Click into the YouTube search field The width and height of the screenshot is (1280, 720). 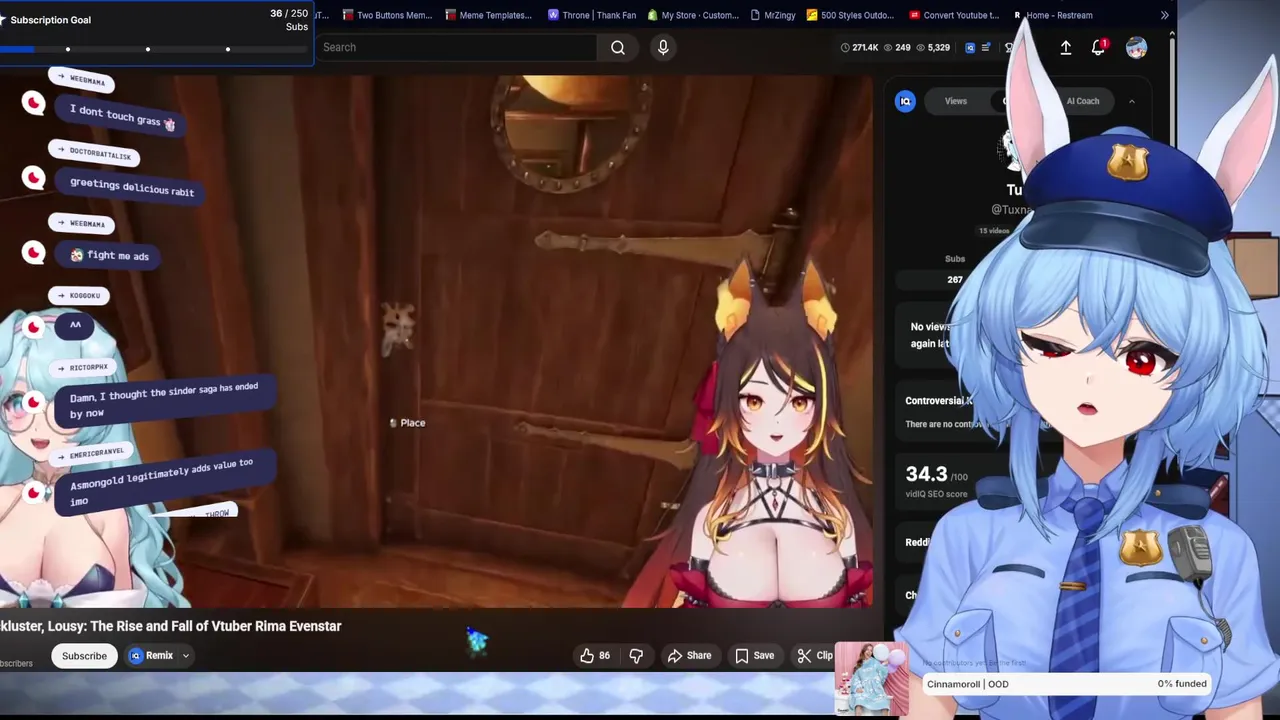[456, 47]
